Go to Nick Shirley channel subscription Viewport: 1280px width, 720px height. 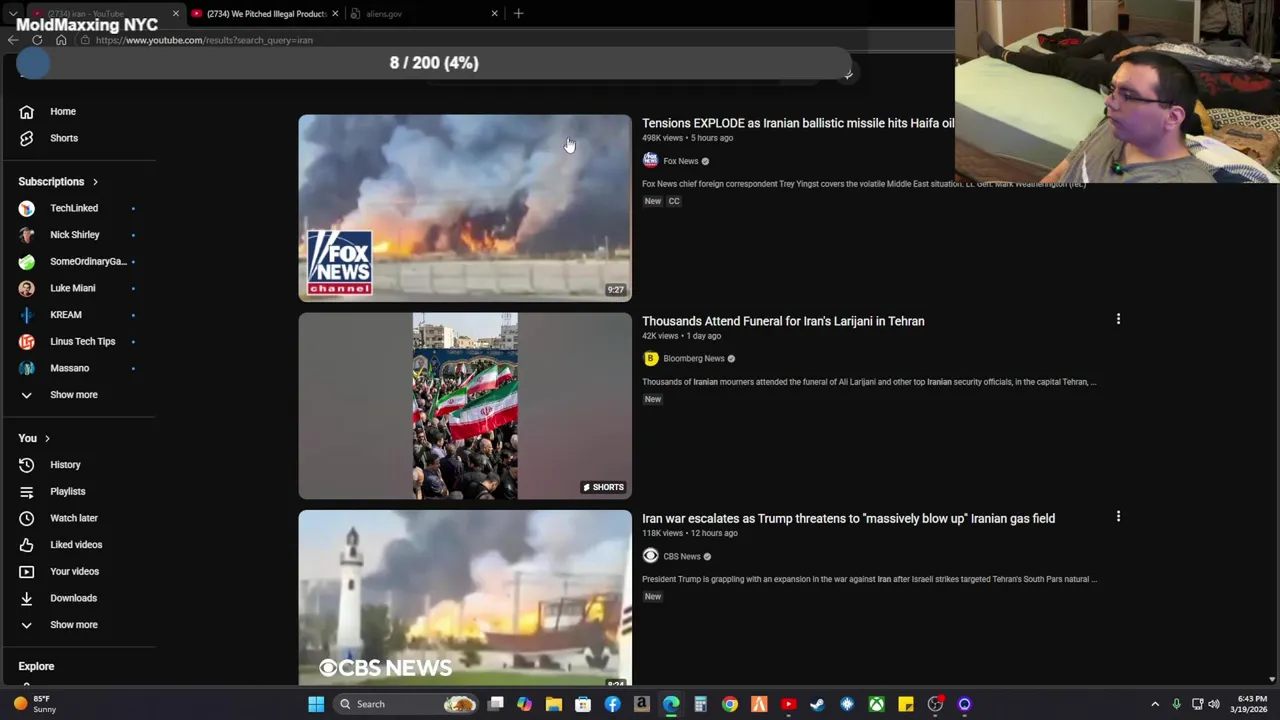coord(74,235)
